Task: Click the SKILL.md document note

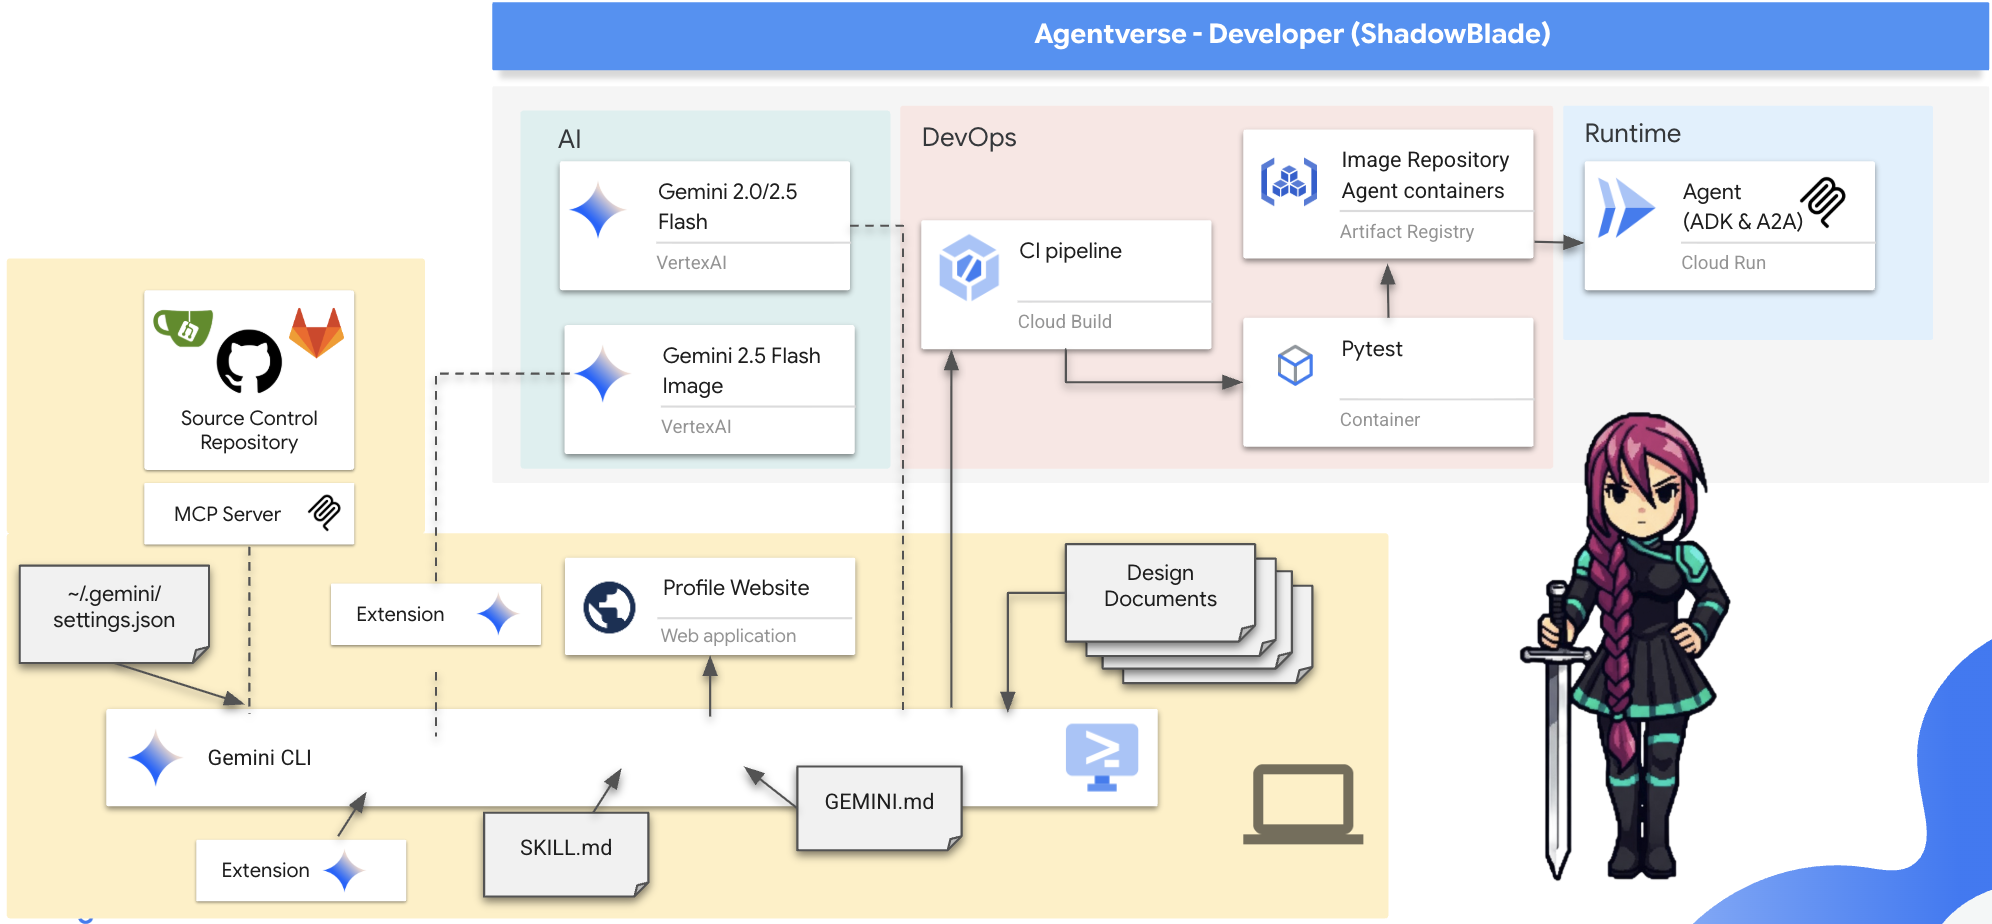Action: (x=565, y=852)
